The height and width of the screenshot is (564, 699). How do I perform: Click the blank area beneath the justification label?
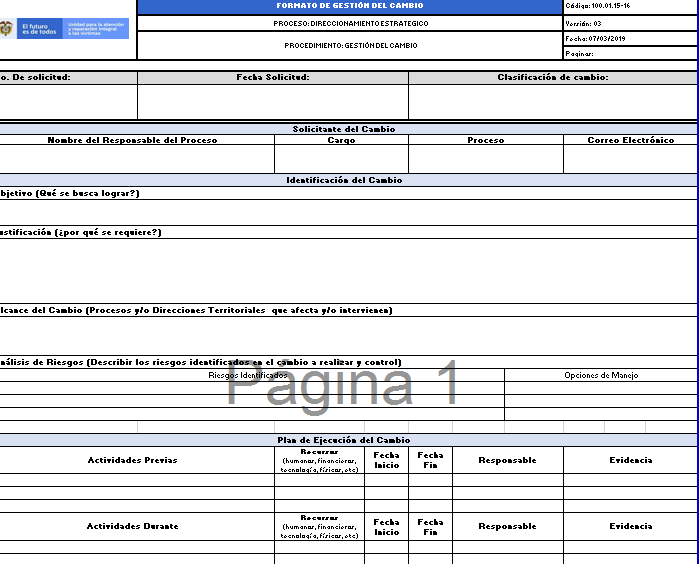pyautogui.click(x=348, y=271)
